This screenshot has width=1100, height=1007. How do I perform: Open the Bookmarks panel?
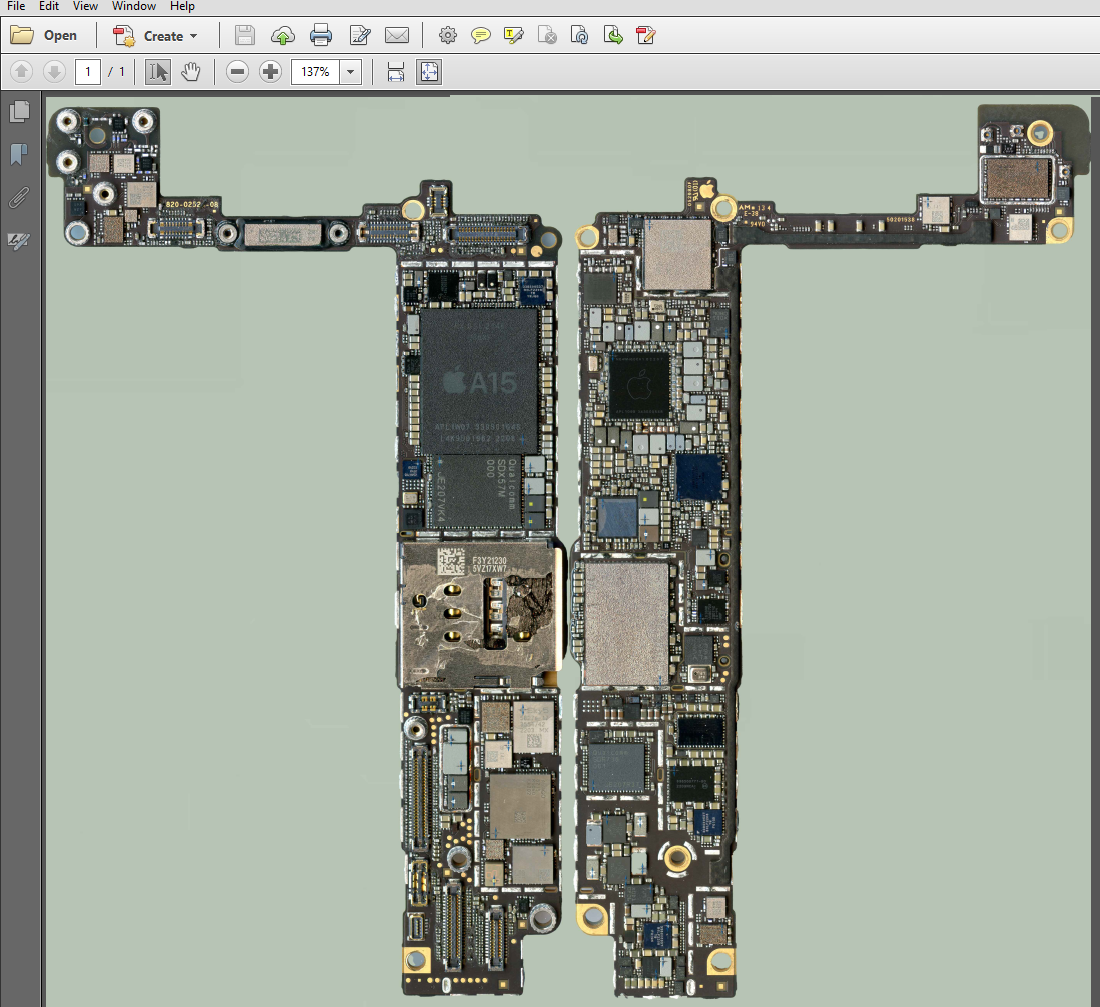(19, 154)
